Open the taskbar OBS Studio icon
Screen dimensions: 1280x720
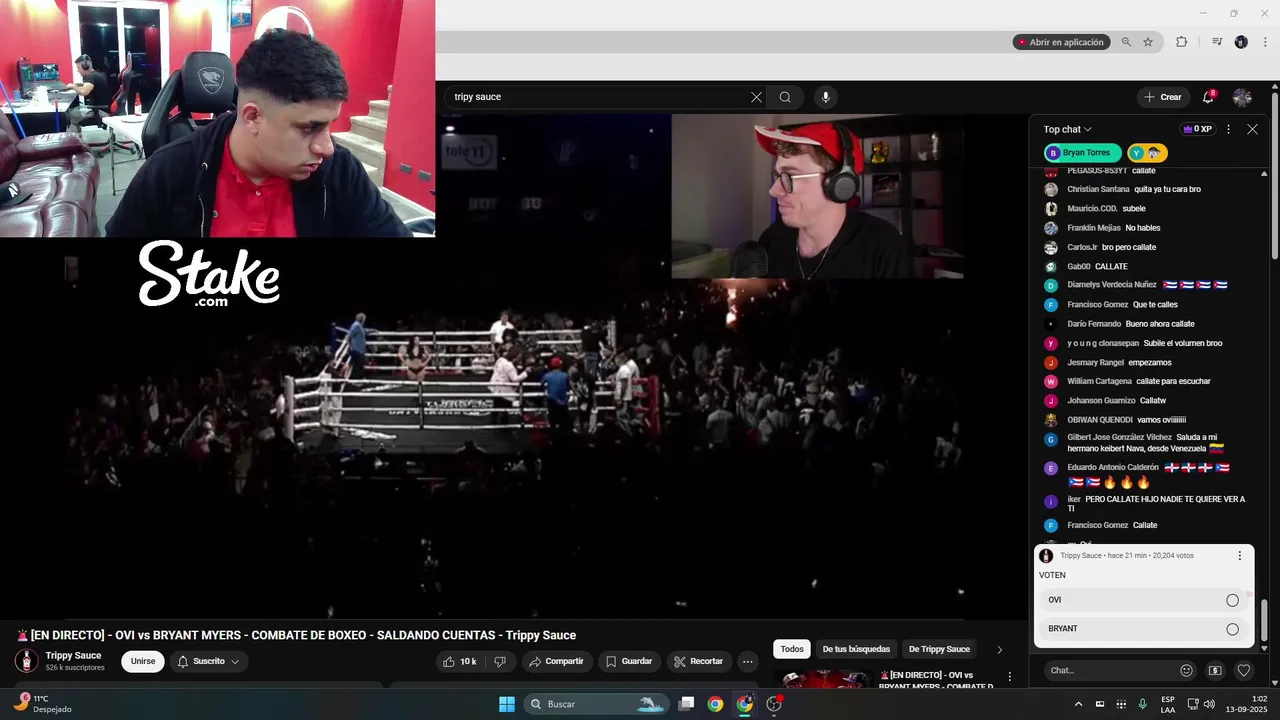pos(773,704)
